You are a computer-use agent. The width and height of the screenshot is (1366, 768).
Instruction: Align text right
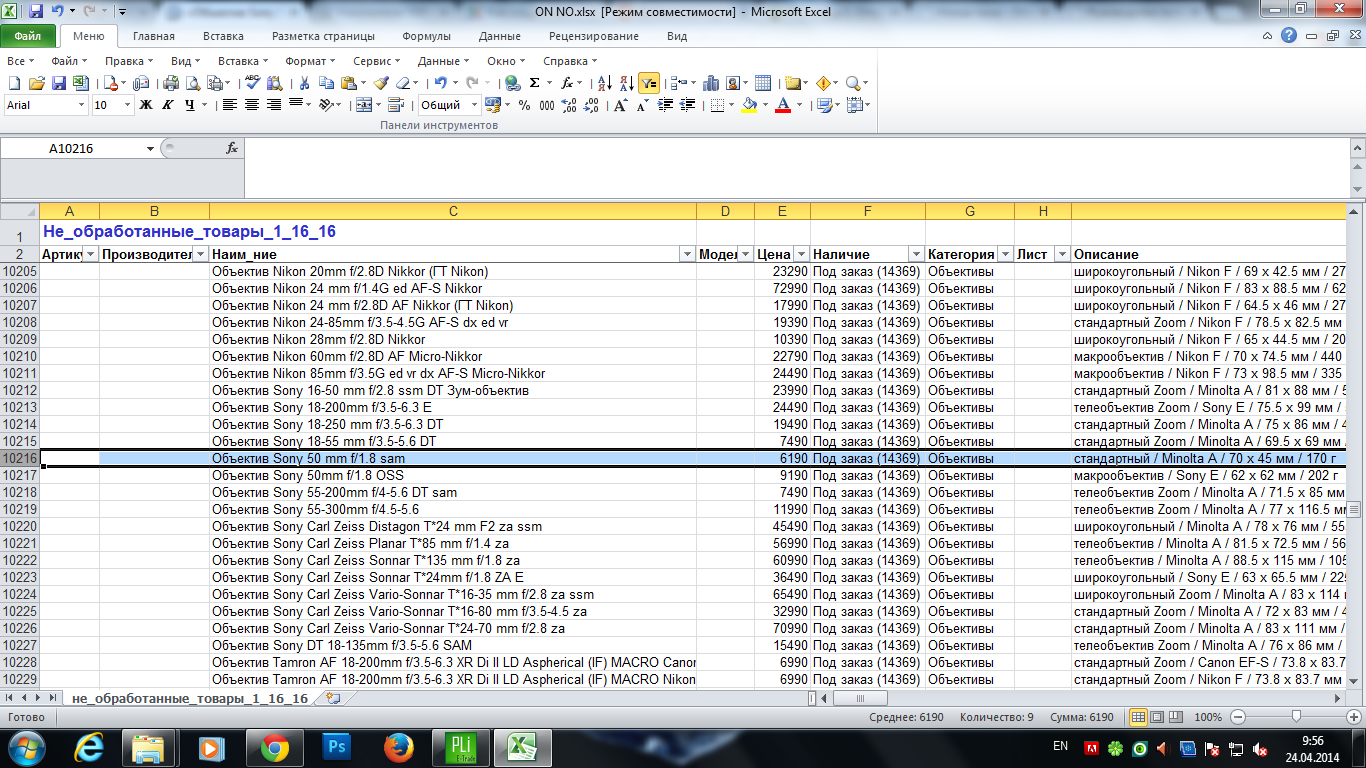coord(274,105)
